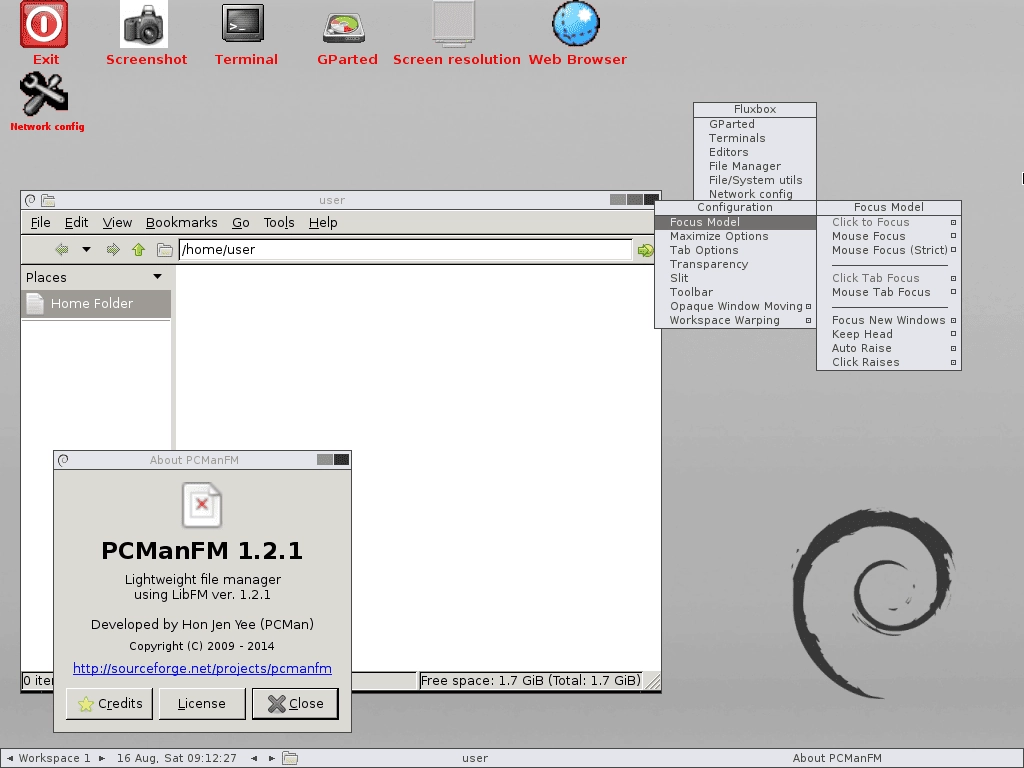The height and width of the screenshot is (768, 1024).
Task: Open the sourceforge pcmanfm project link
Action: [202, 668]
